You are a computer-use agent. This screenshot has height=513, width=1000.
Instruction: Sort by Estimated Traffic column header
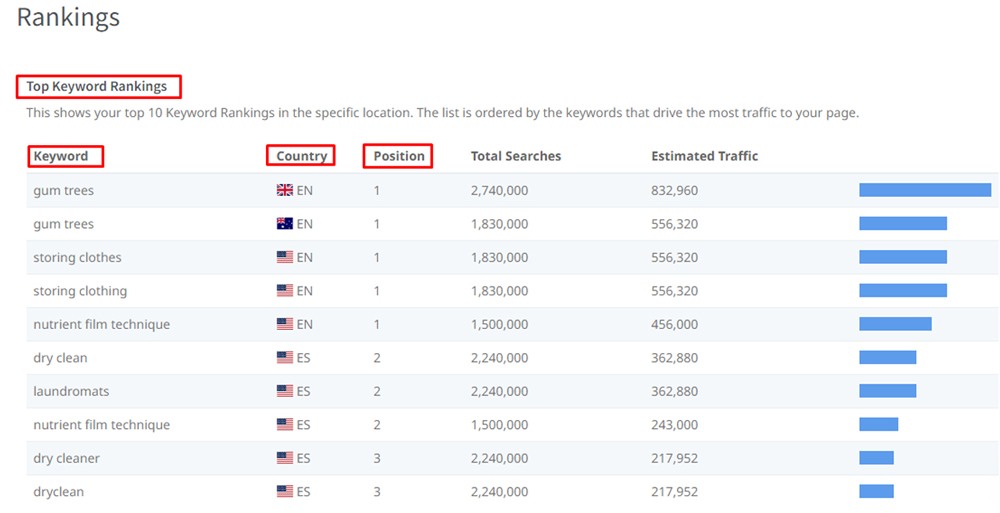[x=704, y=156]
